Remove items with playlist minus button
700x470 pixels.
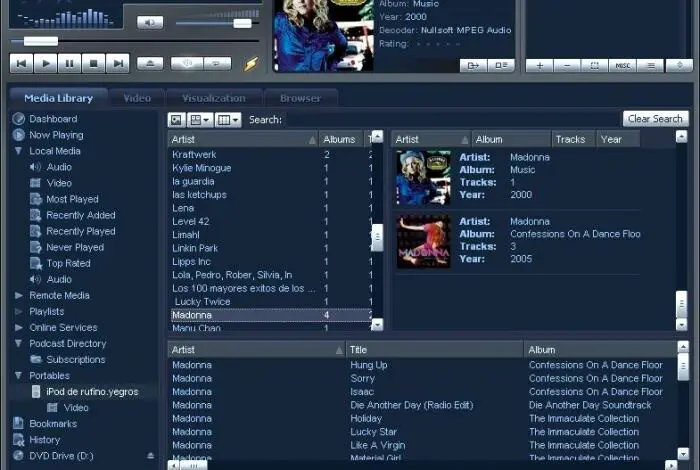pyautogui.click(x=567, y=65)
